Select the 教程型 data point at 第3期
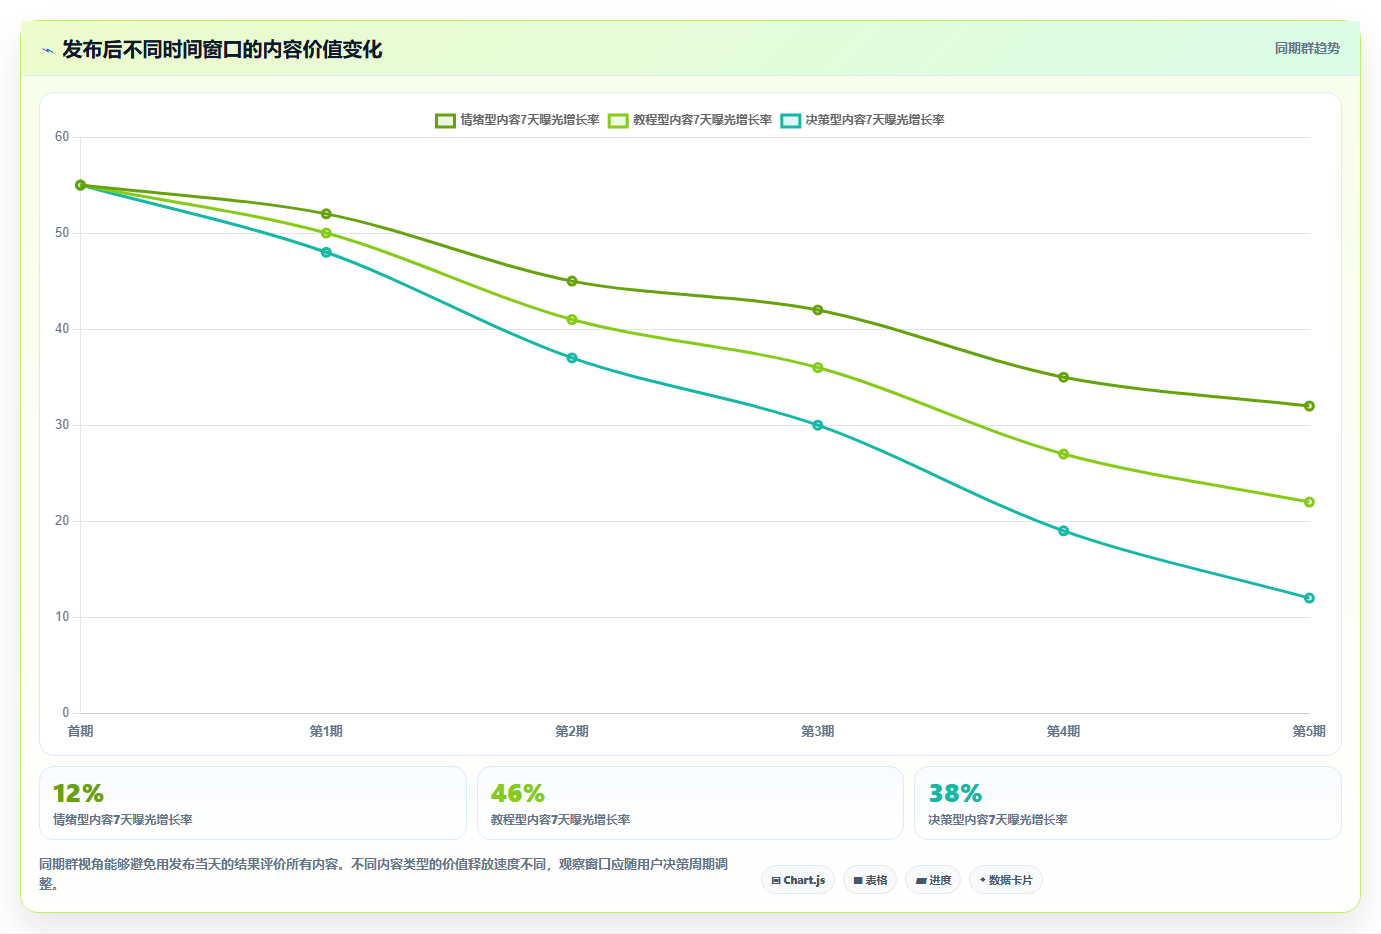Screen dimensions: 1381x934 point(818,368)
